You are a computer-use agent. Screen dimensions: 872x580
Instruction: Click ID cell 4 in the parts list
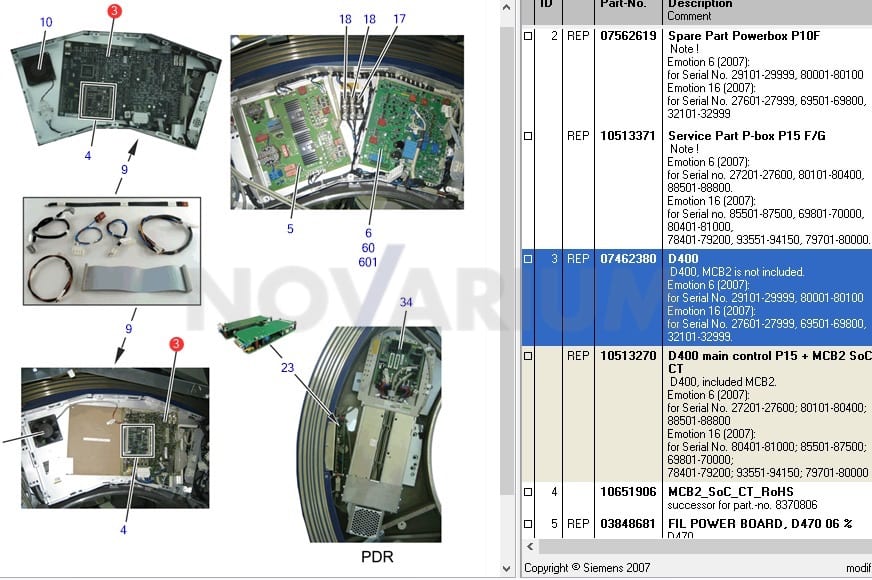coord(554,492)
